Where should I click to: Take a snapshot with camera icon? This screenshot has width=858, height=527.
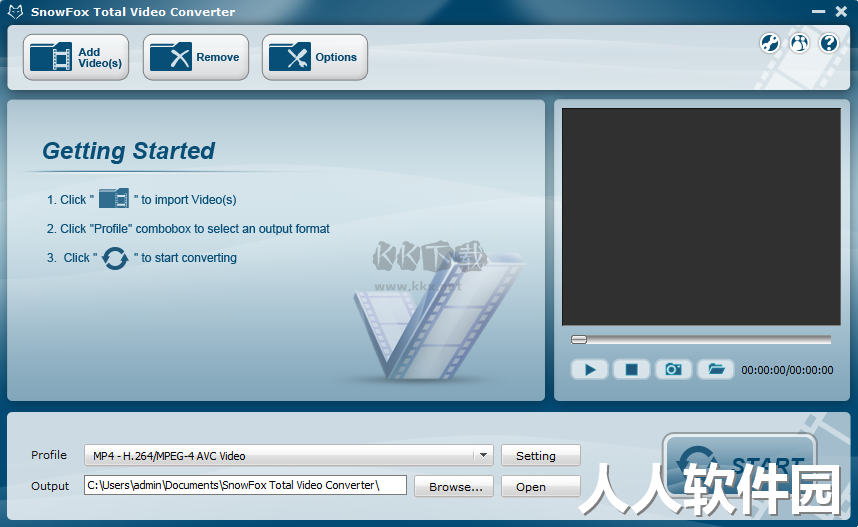point(674,370)
